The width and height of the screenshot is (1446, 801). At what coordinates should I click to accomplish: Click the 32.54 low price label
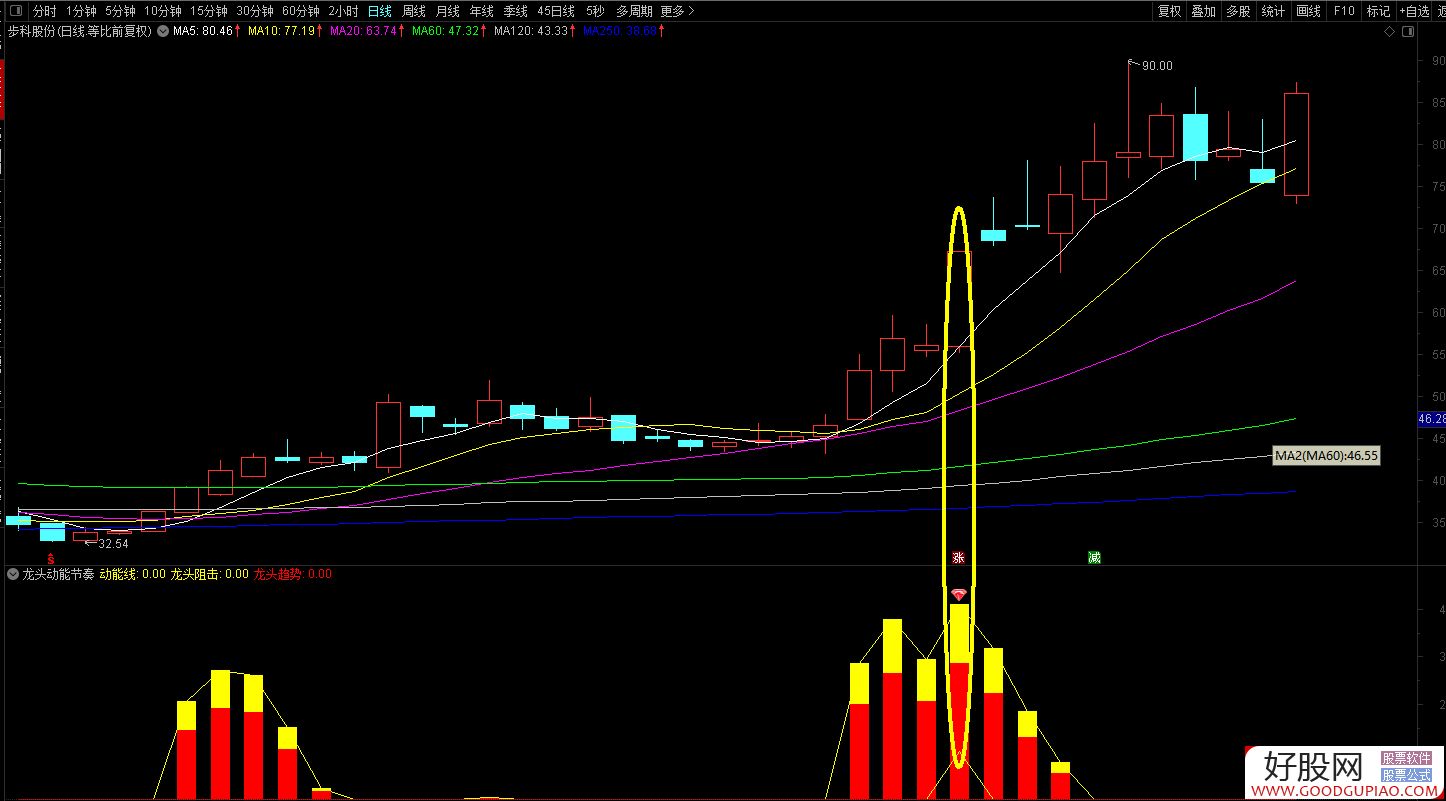[x=113, y=543]
